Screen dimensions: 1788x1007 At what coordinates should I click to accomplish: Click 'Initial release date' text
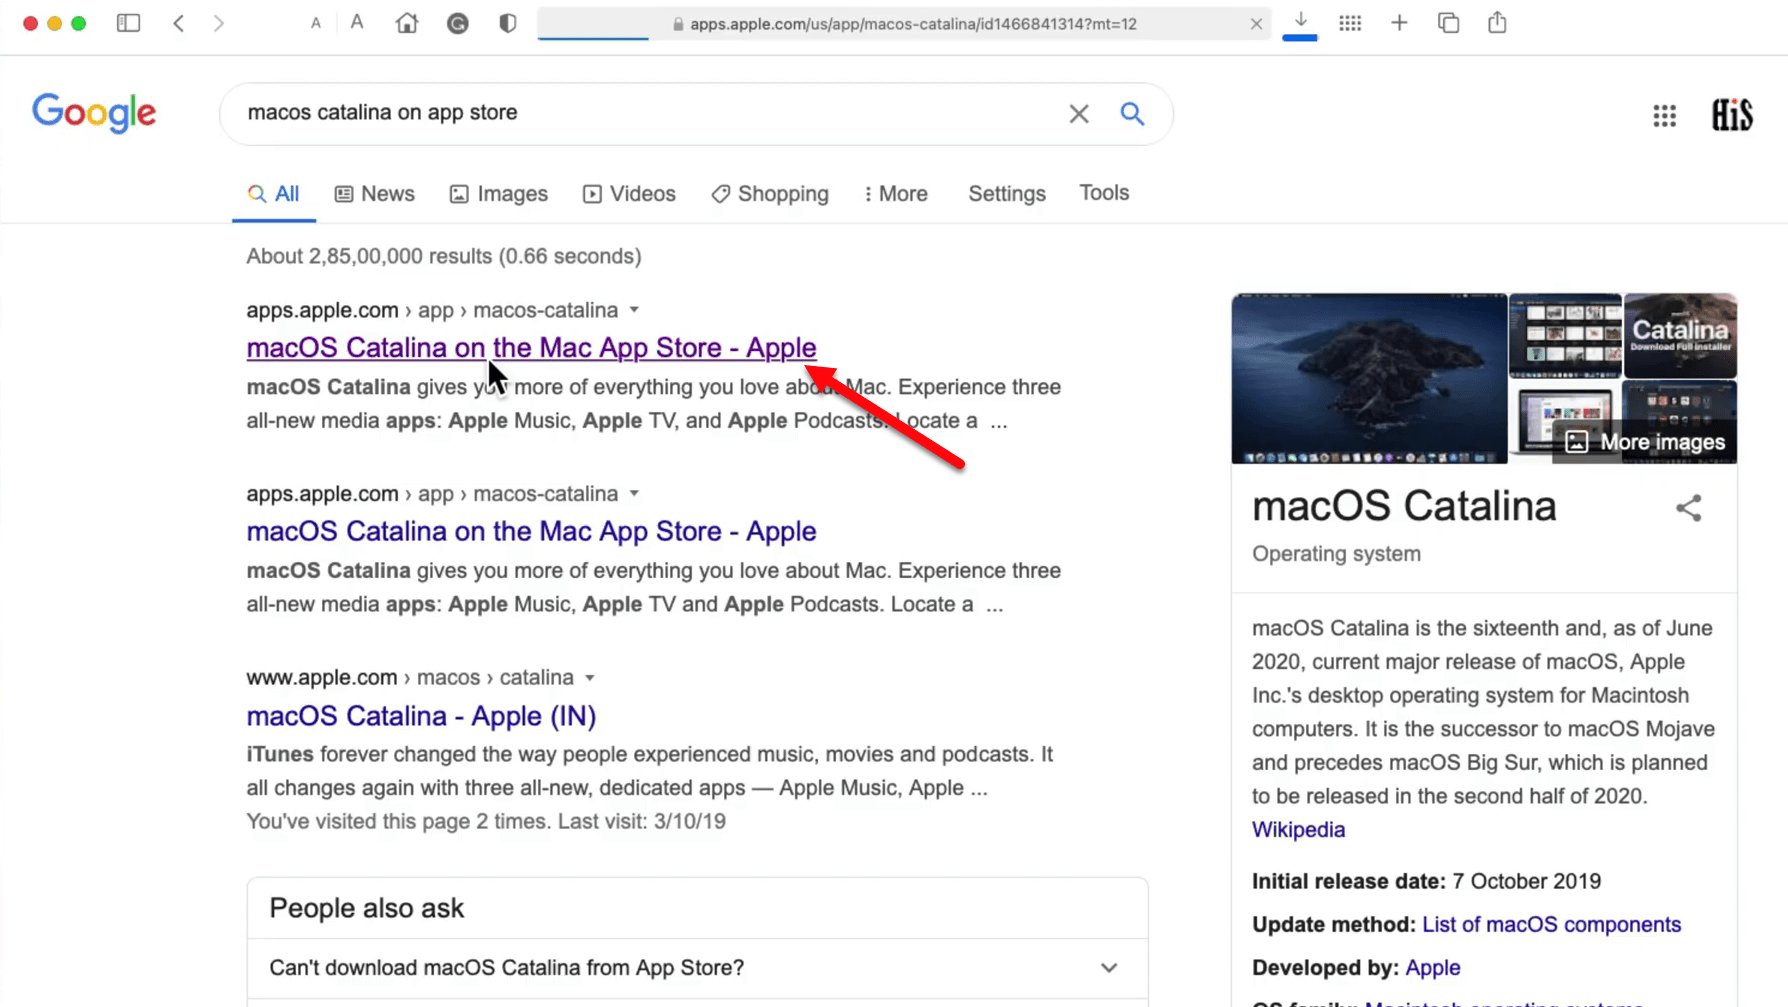pos(1349,881)
